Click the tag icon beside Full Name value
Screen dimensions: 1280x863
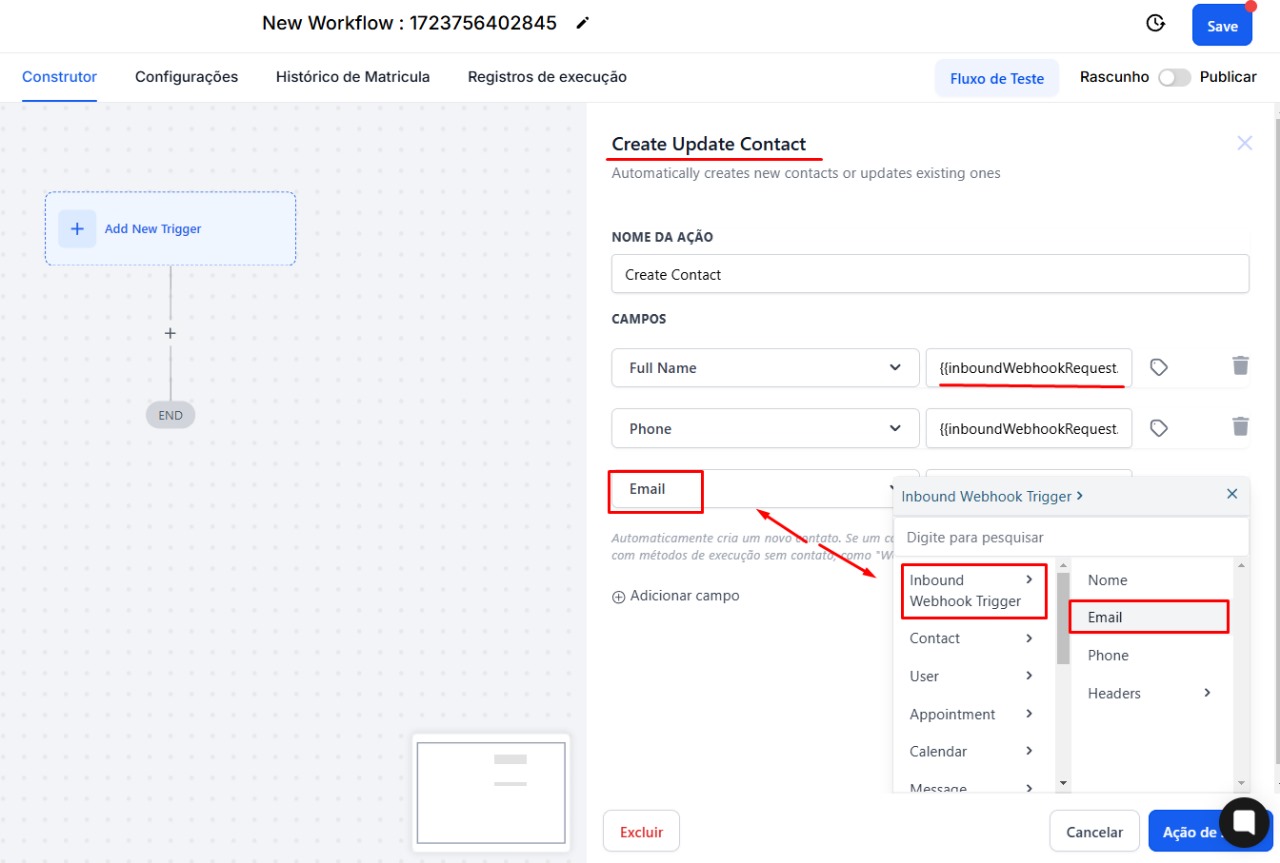coord(1159,367)
